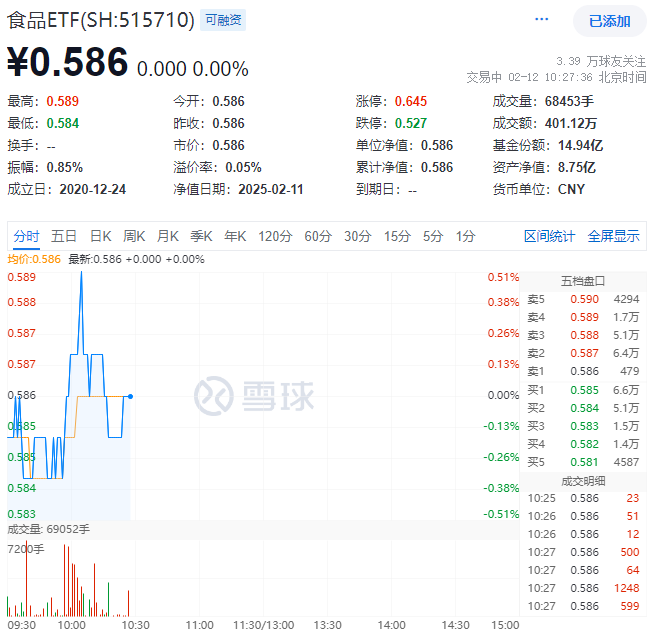This screenshot has height=637, width=647.
Task: Click the 10:26 trade volume 51
Action: 633,516
